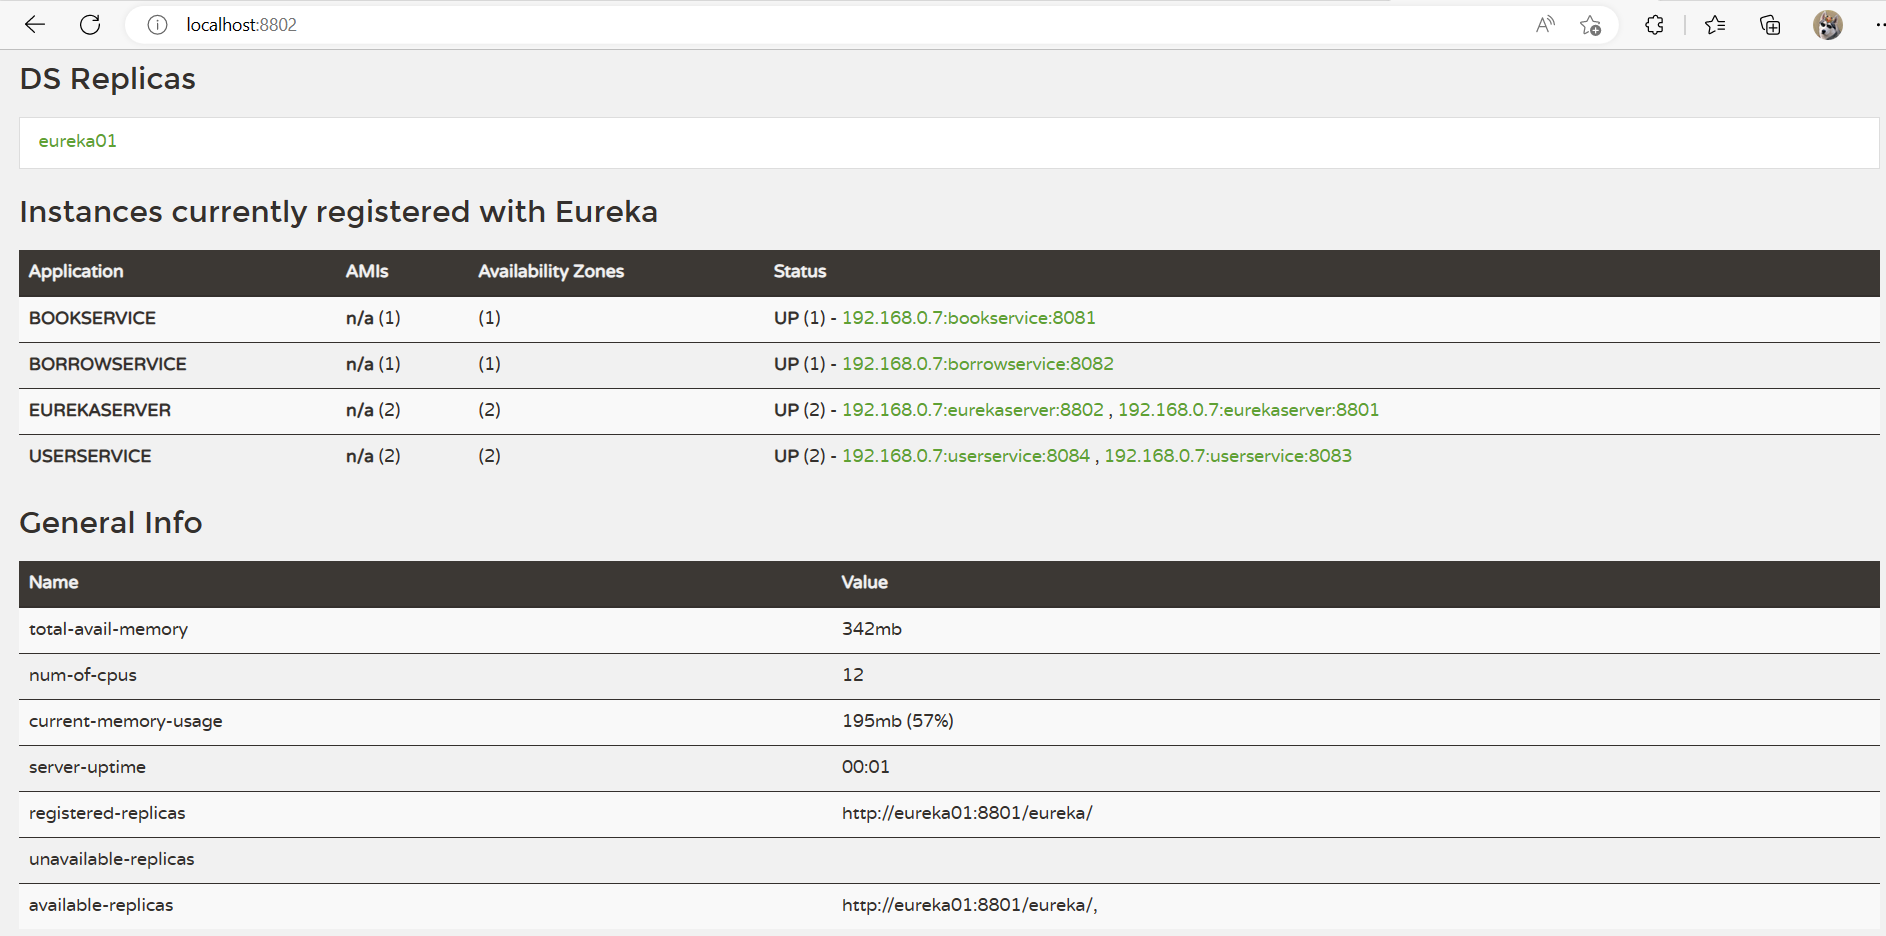Open the eureka01 replica link

(x=78, y=141)
